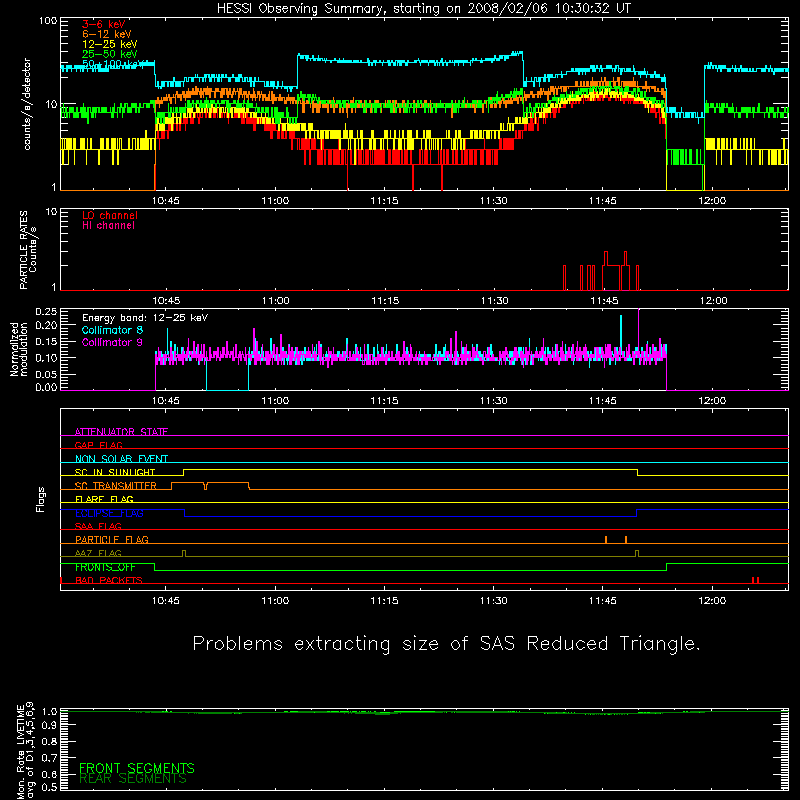
Task: Click the 11:45 tick under particle rates plot
Action: pos(604,301)
